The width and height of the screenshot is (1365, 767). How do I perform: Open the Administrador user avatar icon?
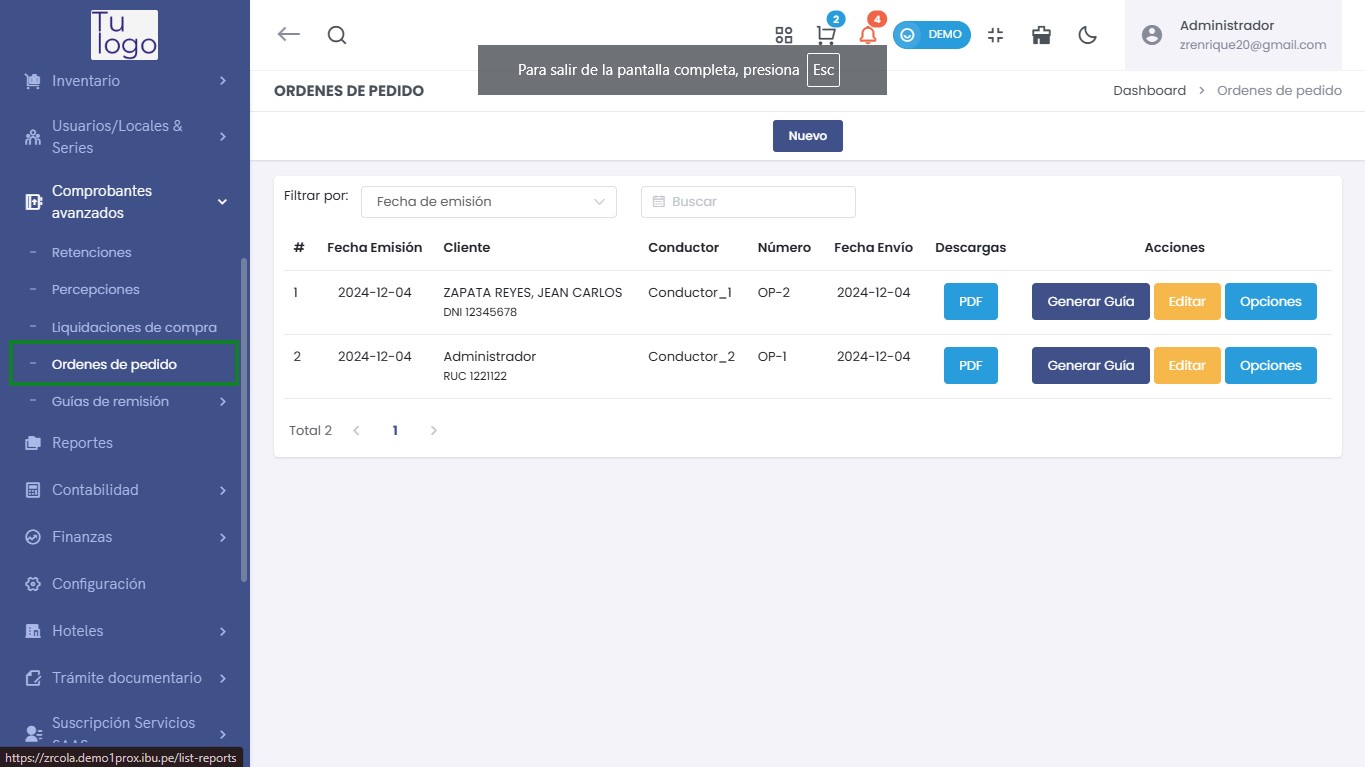click(x=1152, y=35)
